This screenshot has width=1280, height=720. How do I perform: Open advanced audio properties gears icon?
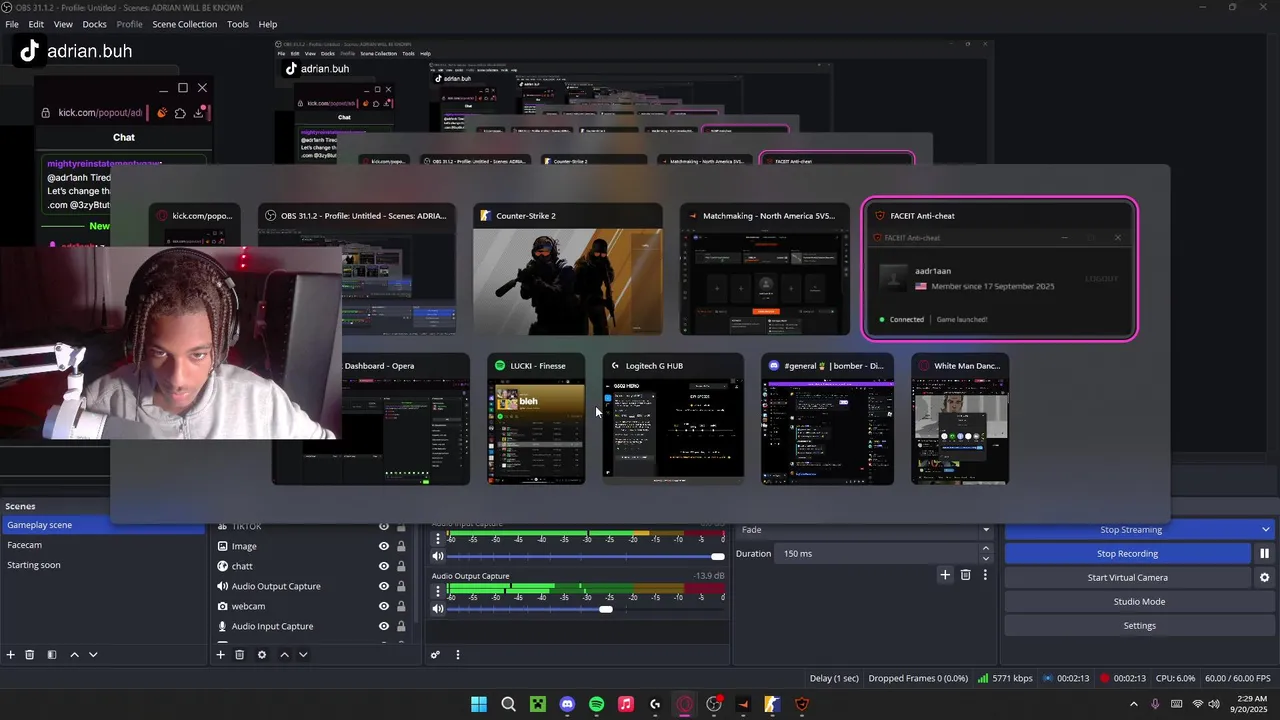point(436,655)
